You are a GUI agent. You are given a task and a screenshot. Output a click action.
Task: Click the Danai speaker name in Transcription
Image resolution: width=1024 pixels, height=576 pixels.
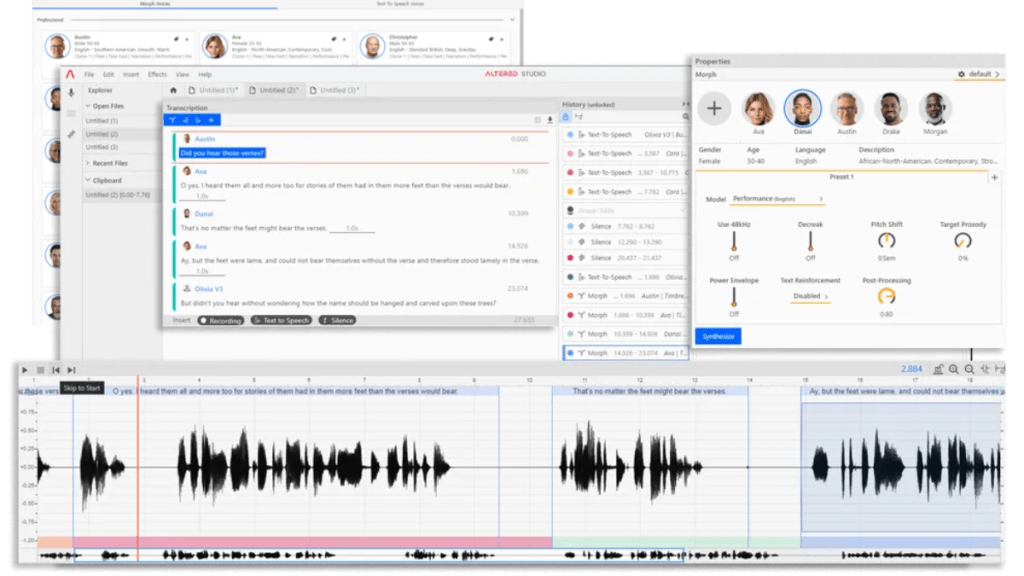coord(204,214)
